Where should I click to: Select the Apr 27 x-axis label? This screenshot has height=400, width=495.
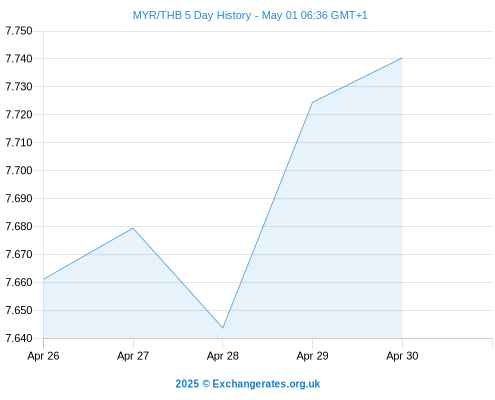pyautogui.click(x=133, y=356)
